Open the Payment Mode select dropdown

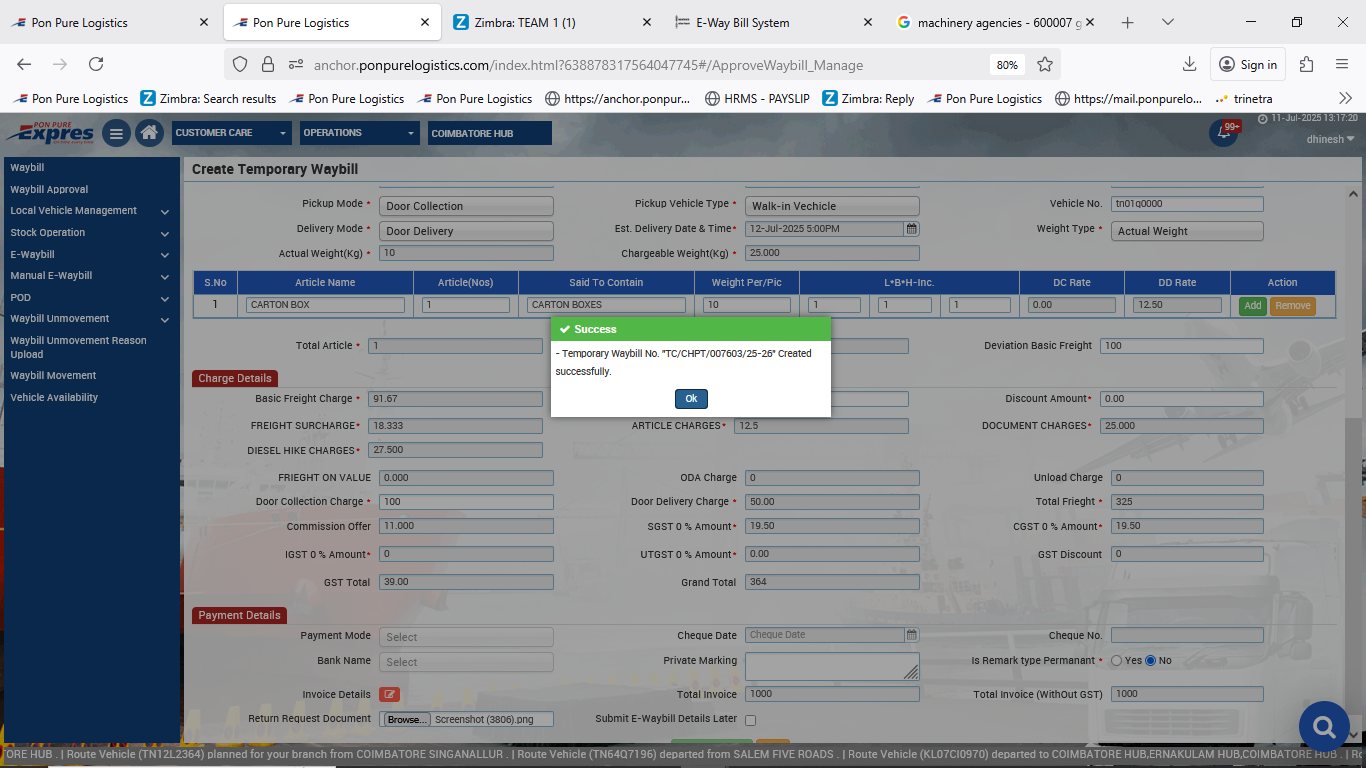[x=466, y=637]
